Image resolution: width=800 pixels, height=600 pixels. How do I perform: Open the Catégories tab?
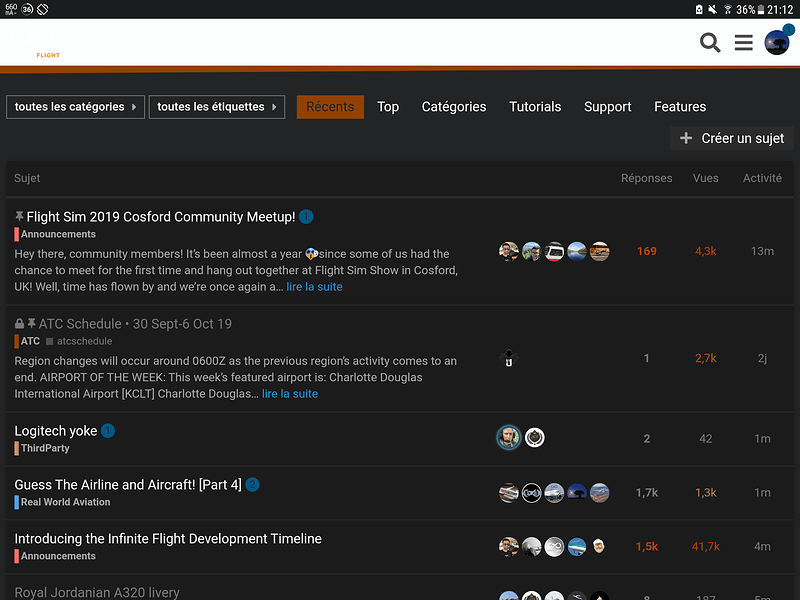click(454, 106)
